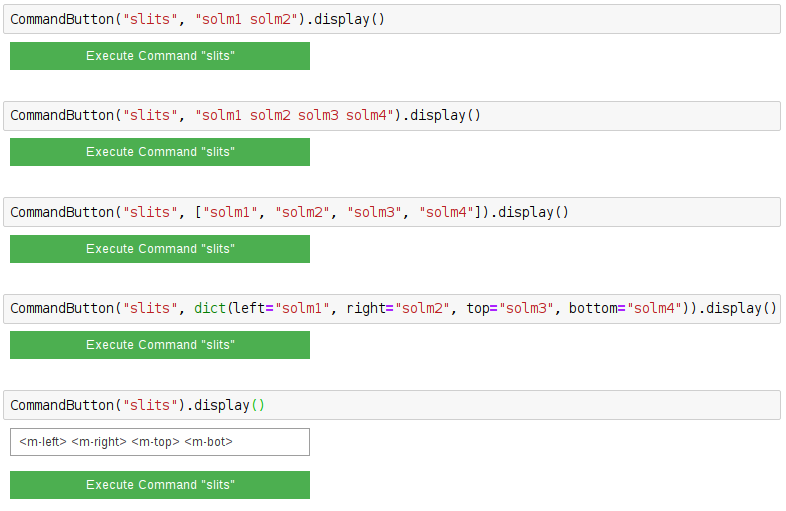The image size is (786, 511).
Task: Click Execute Command button below the m-left input field
Action: tap(160, 485)
